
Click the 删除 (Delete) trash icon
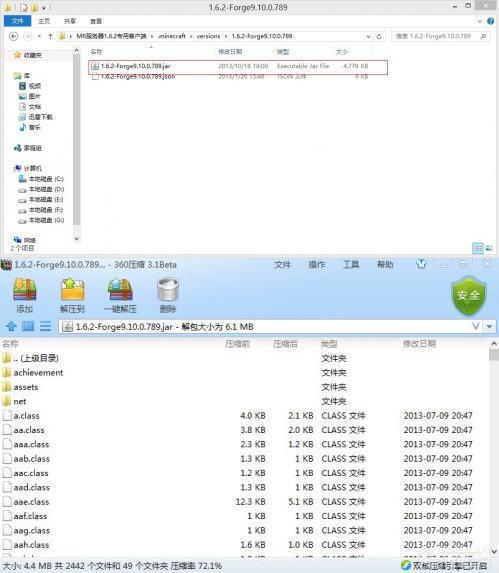click(x=168, y=295)
